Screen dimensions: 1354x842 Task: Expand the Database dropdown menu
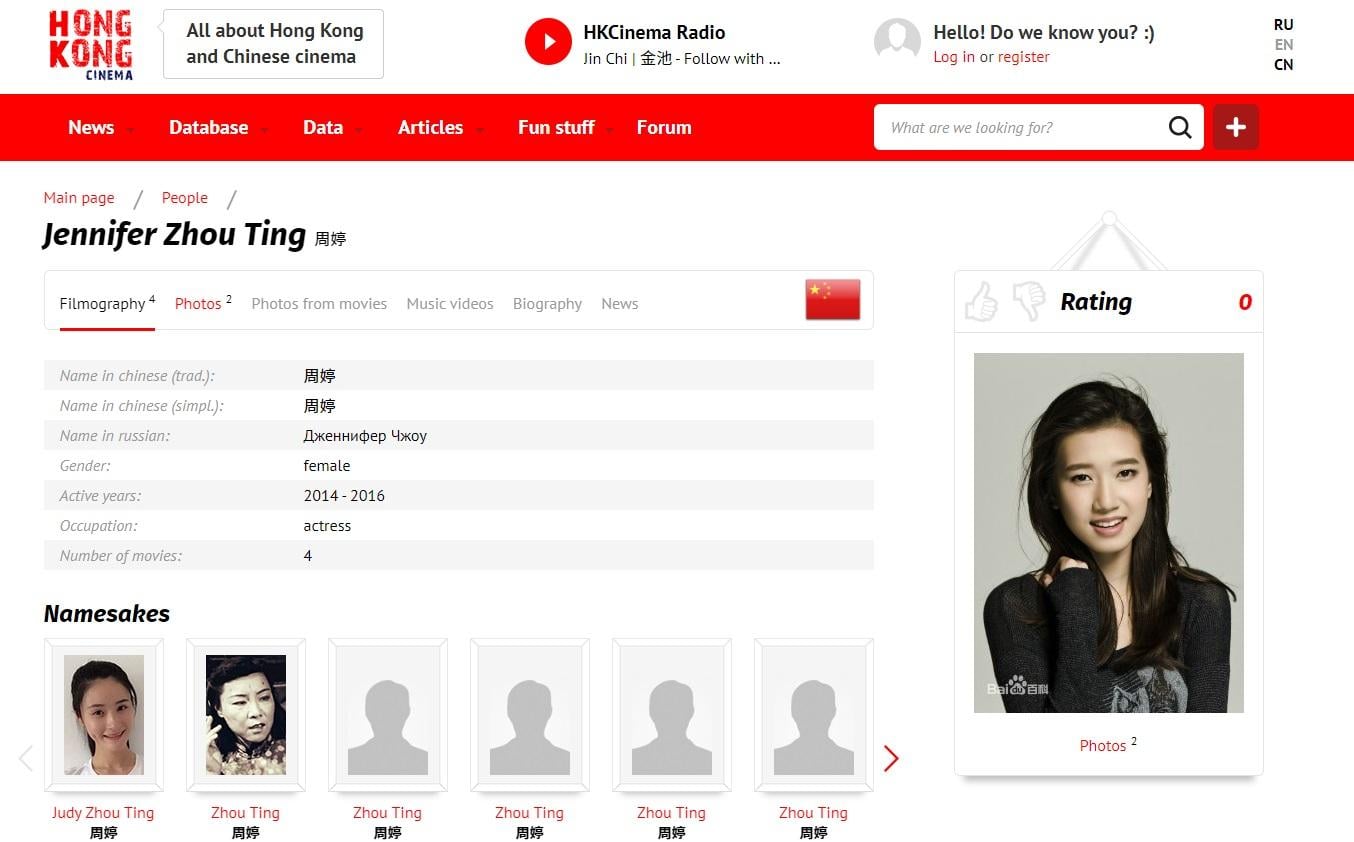[217, 128]
